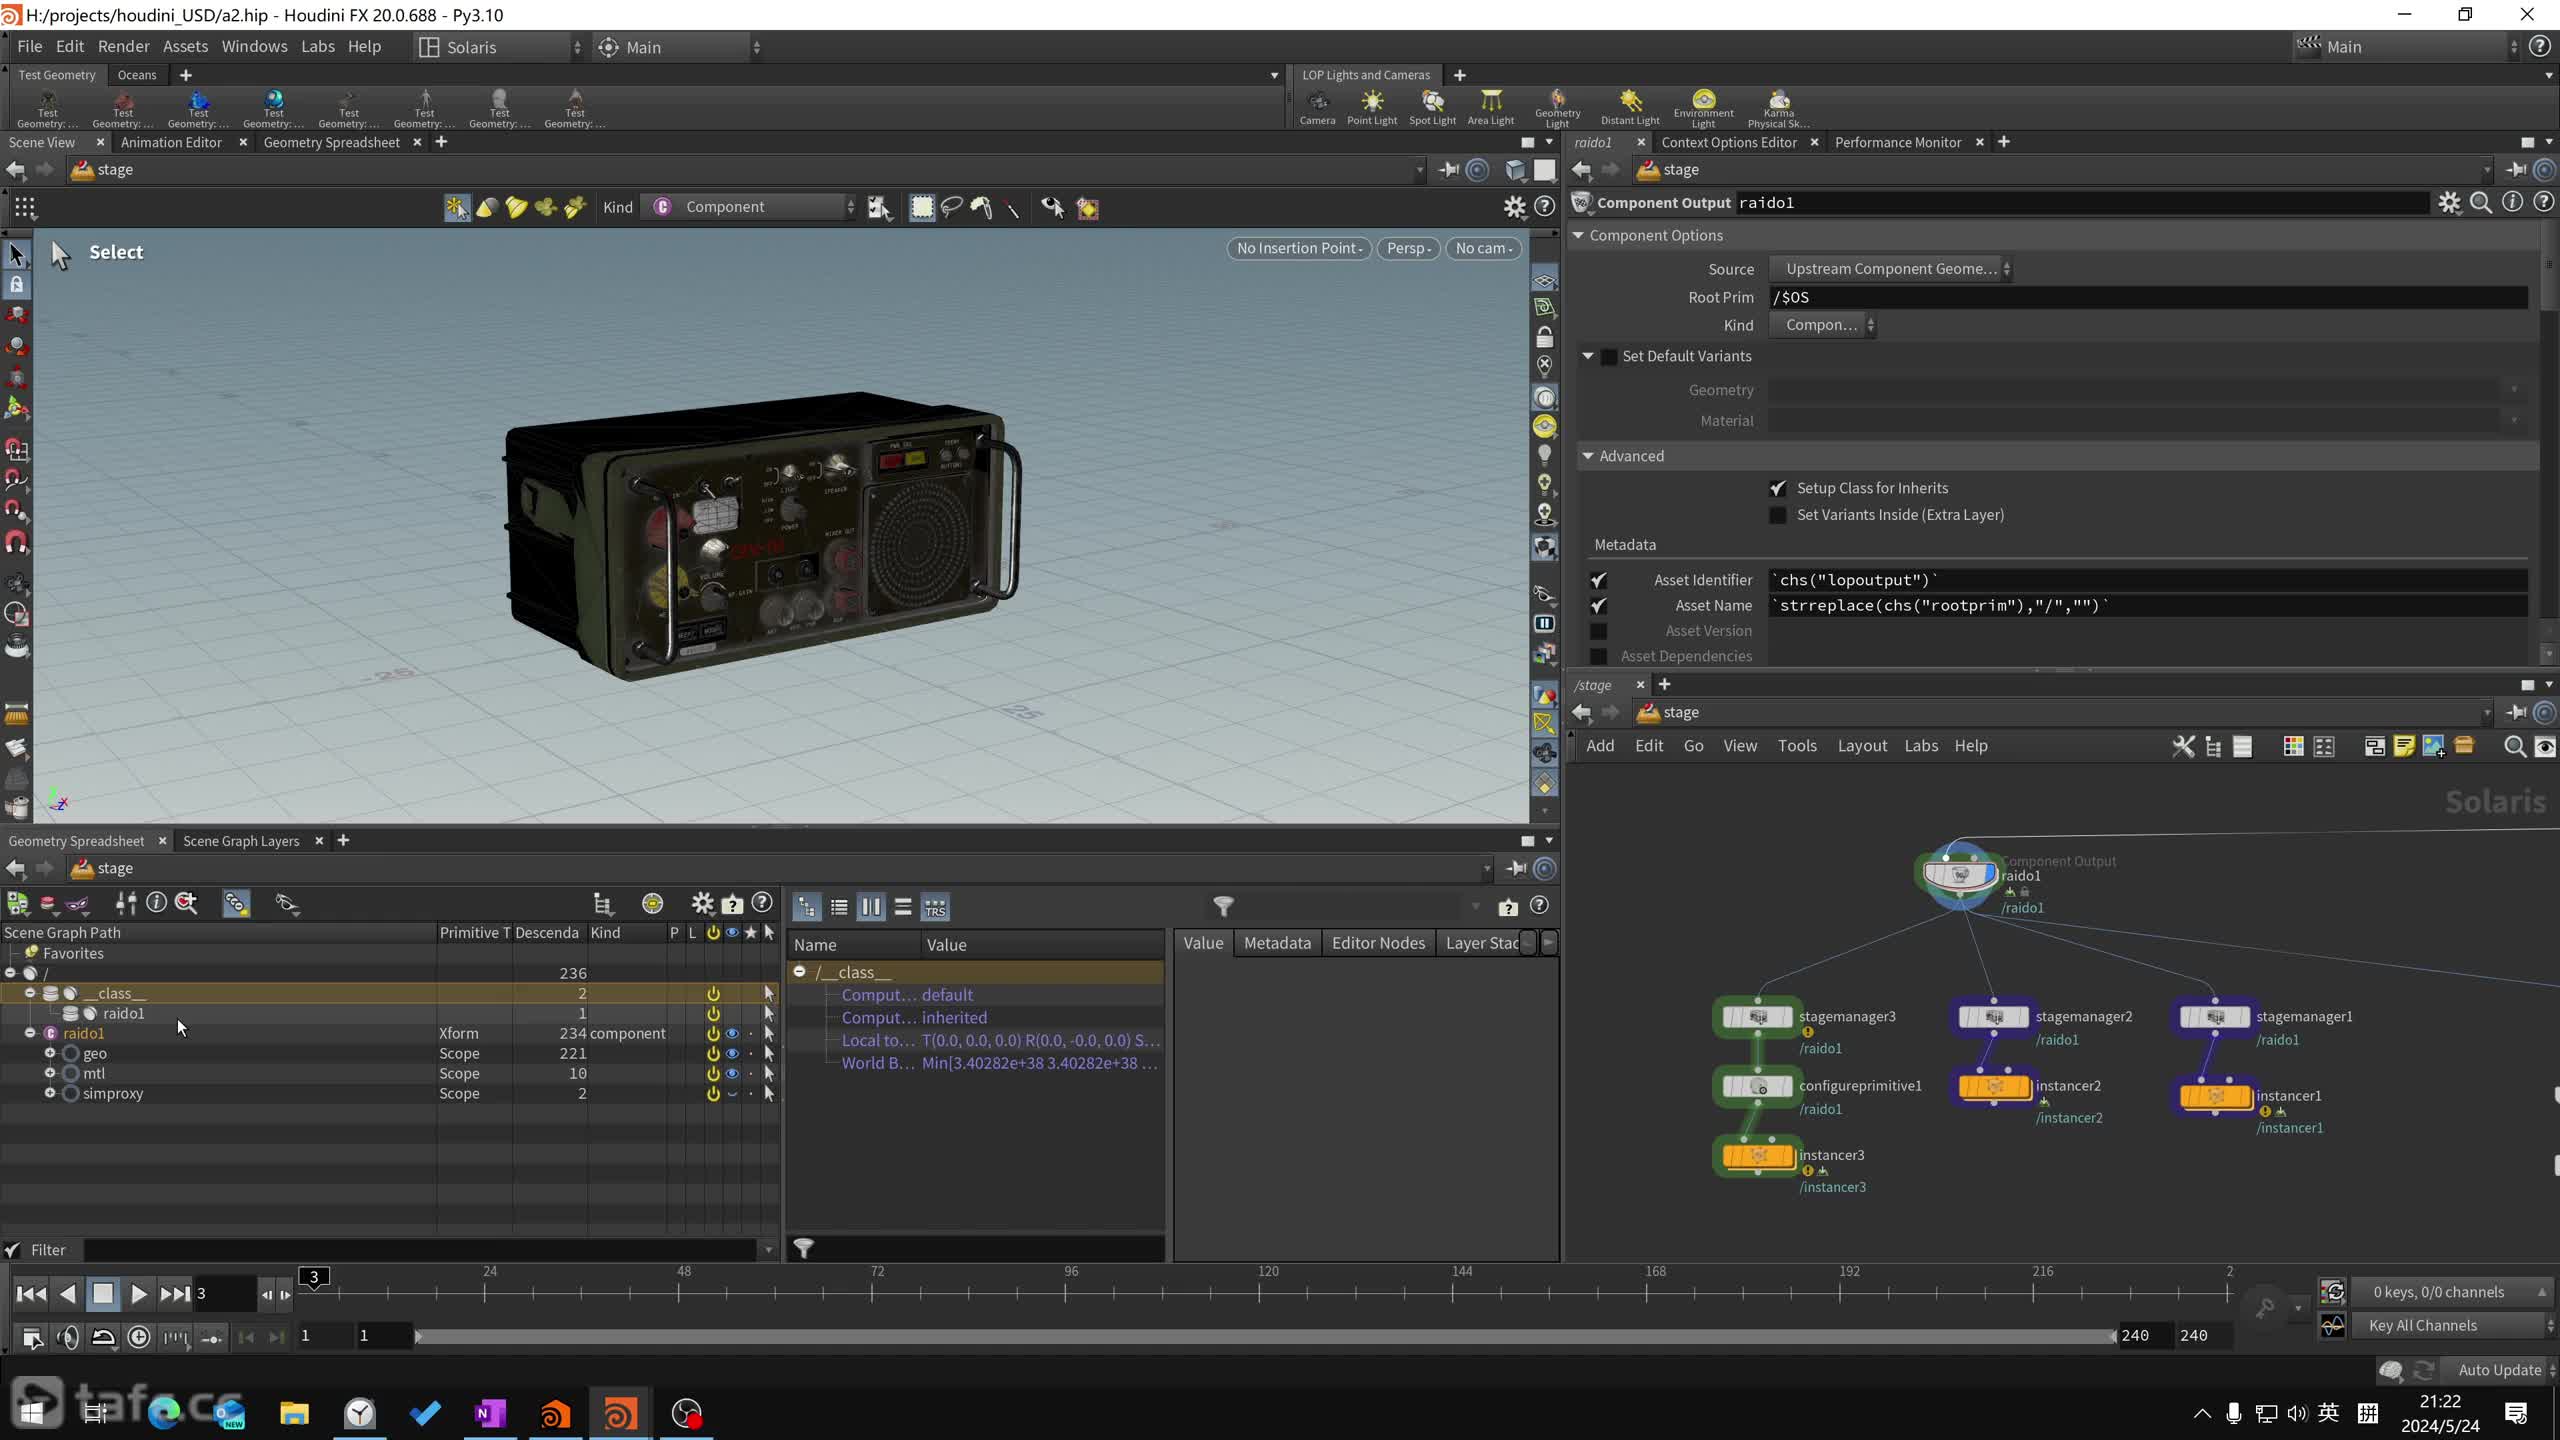Click the funnel filter icon above Value tabs
Image resolution: width=2560 pixels, height=1440 pixels.
coord(1223,906)
